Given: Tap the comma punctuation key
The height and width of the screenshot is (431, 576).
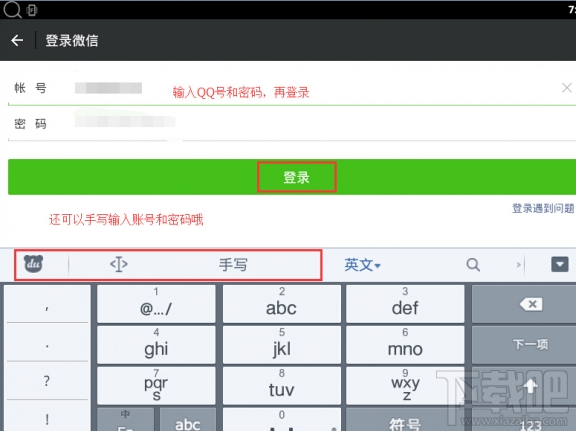Looking at the screenshot, I should point(47,304).
